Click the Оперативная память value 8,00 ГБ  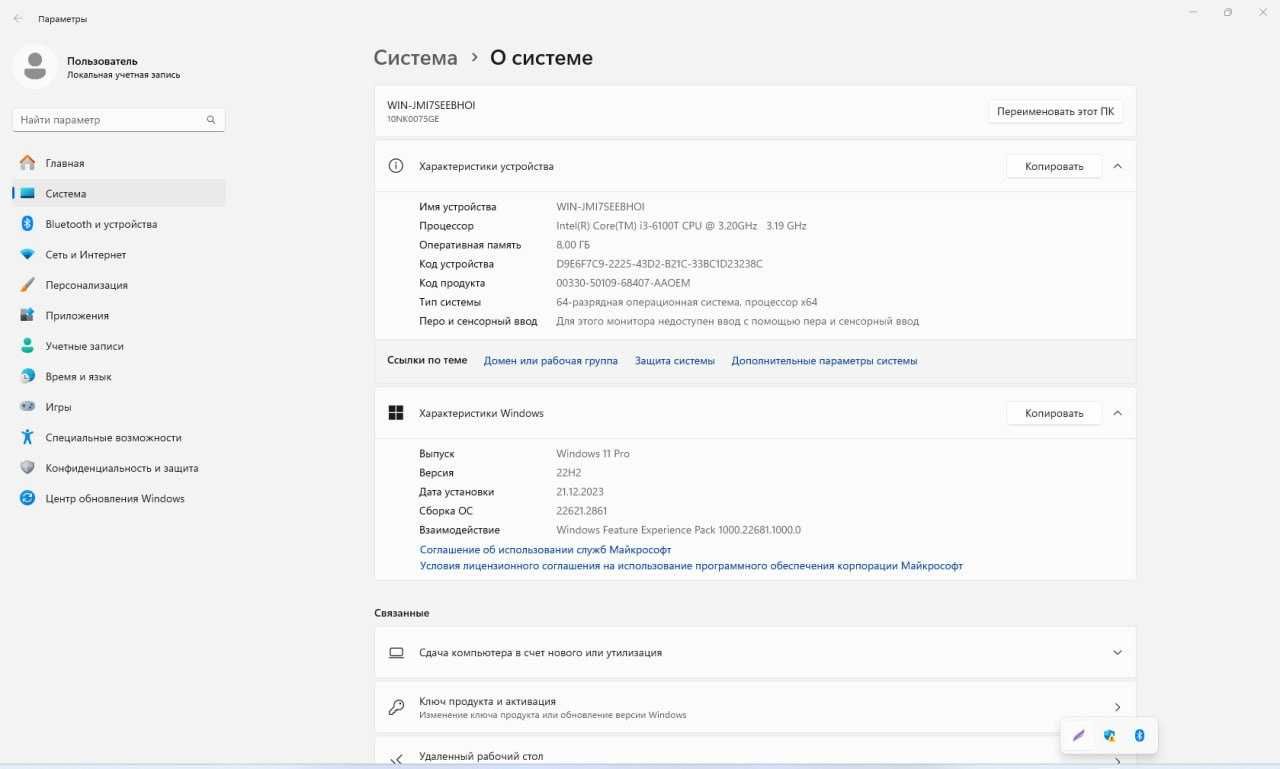[573, 245]
